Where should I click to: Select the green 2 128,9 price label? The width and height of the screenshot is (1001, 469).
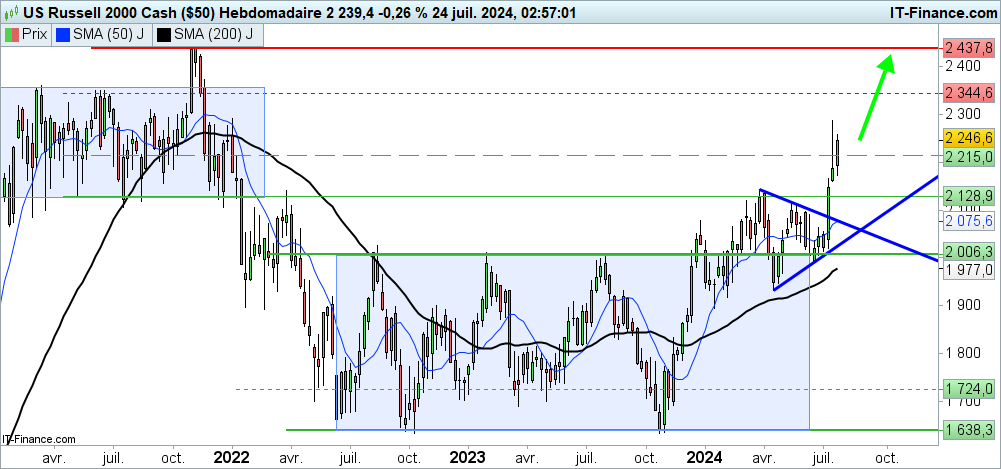point(967,197)
